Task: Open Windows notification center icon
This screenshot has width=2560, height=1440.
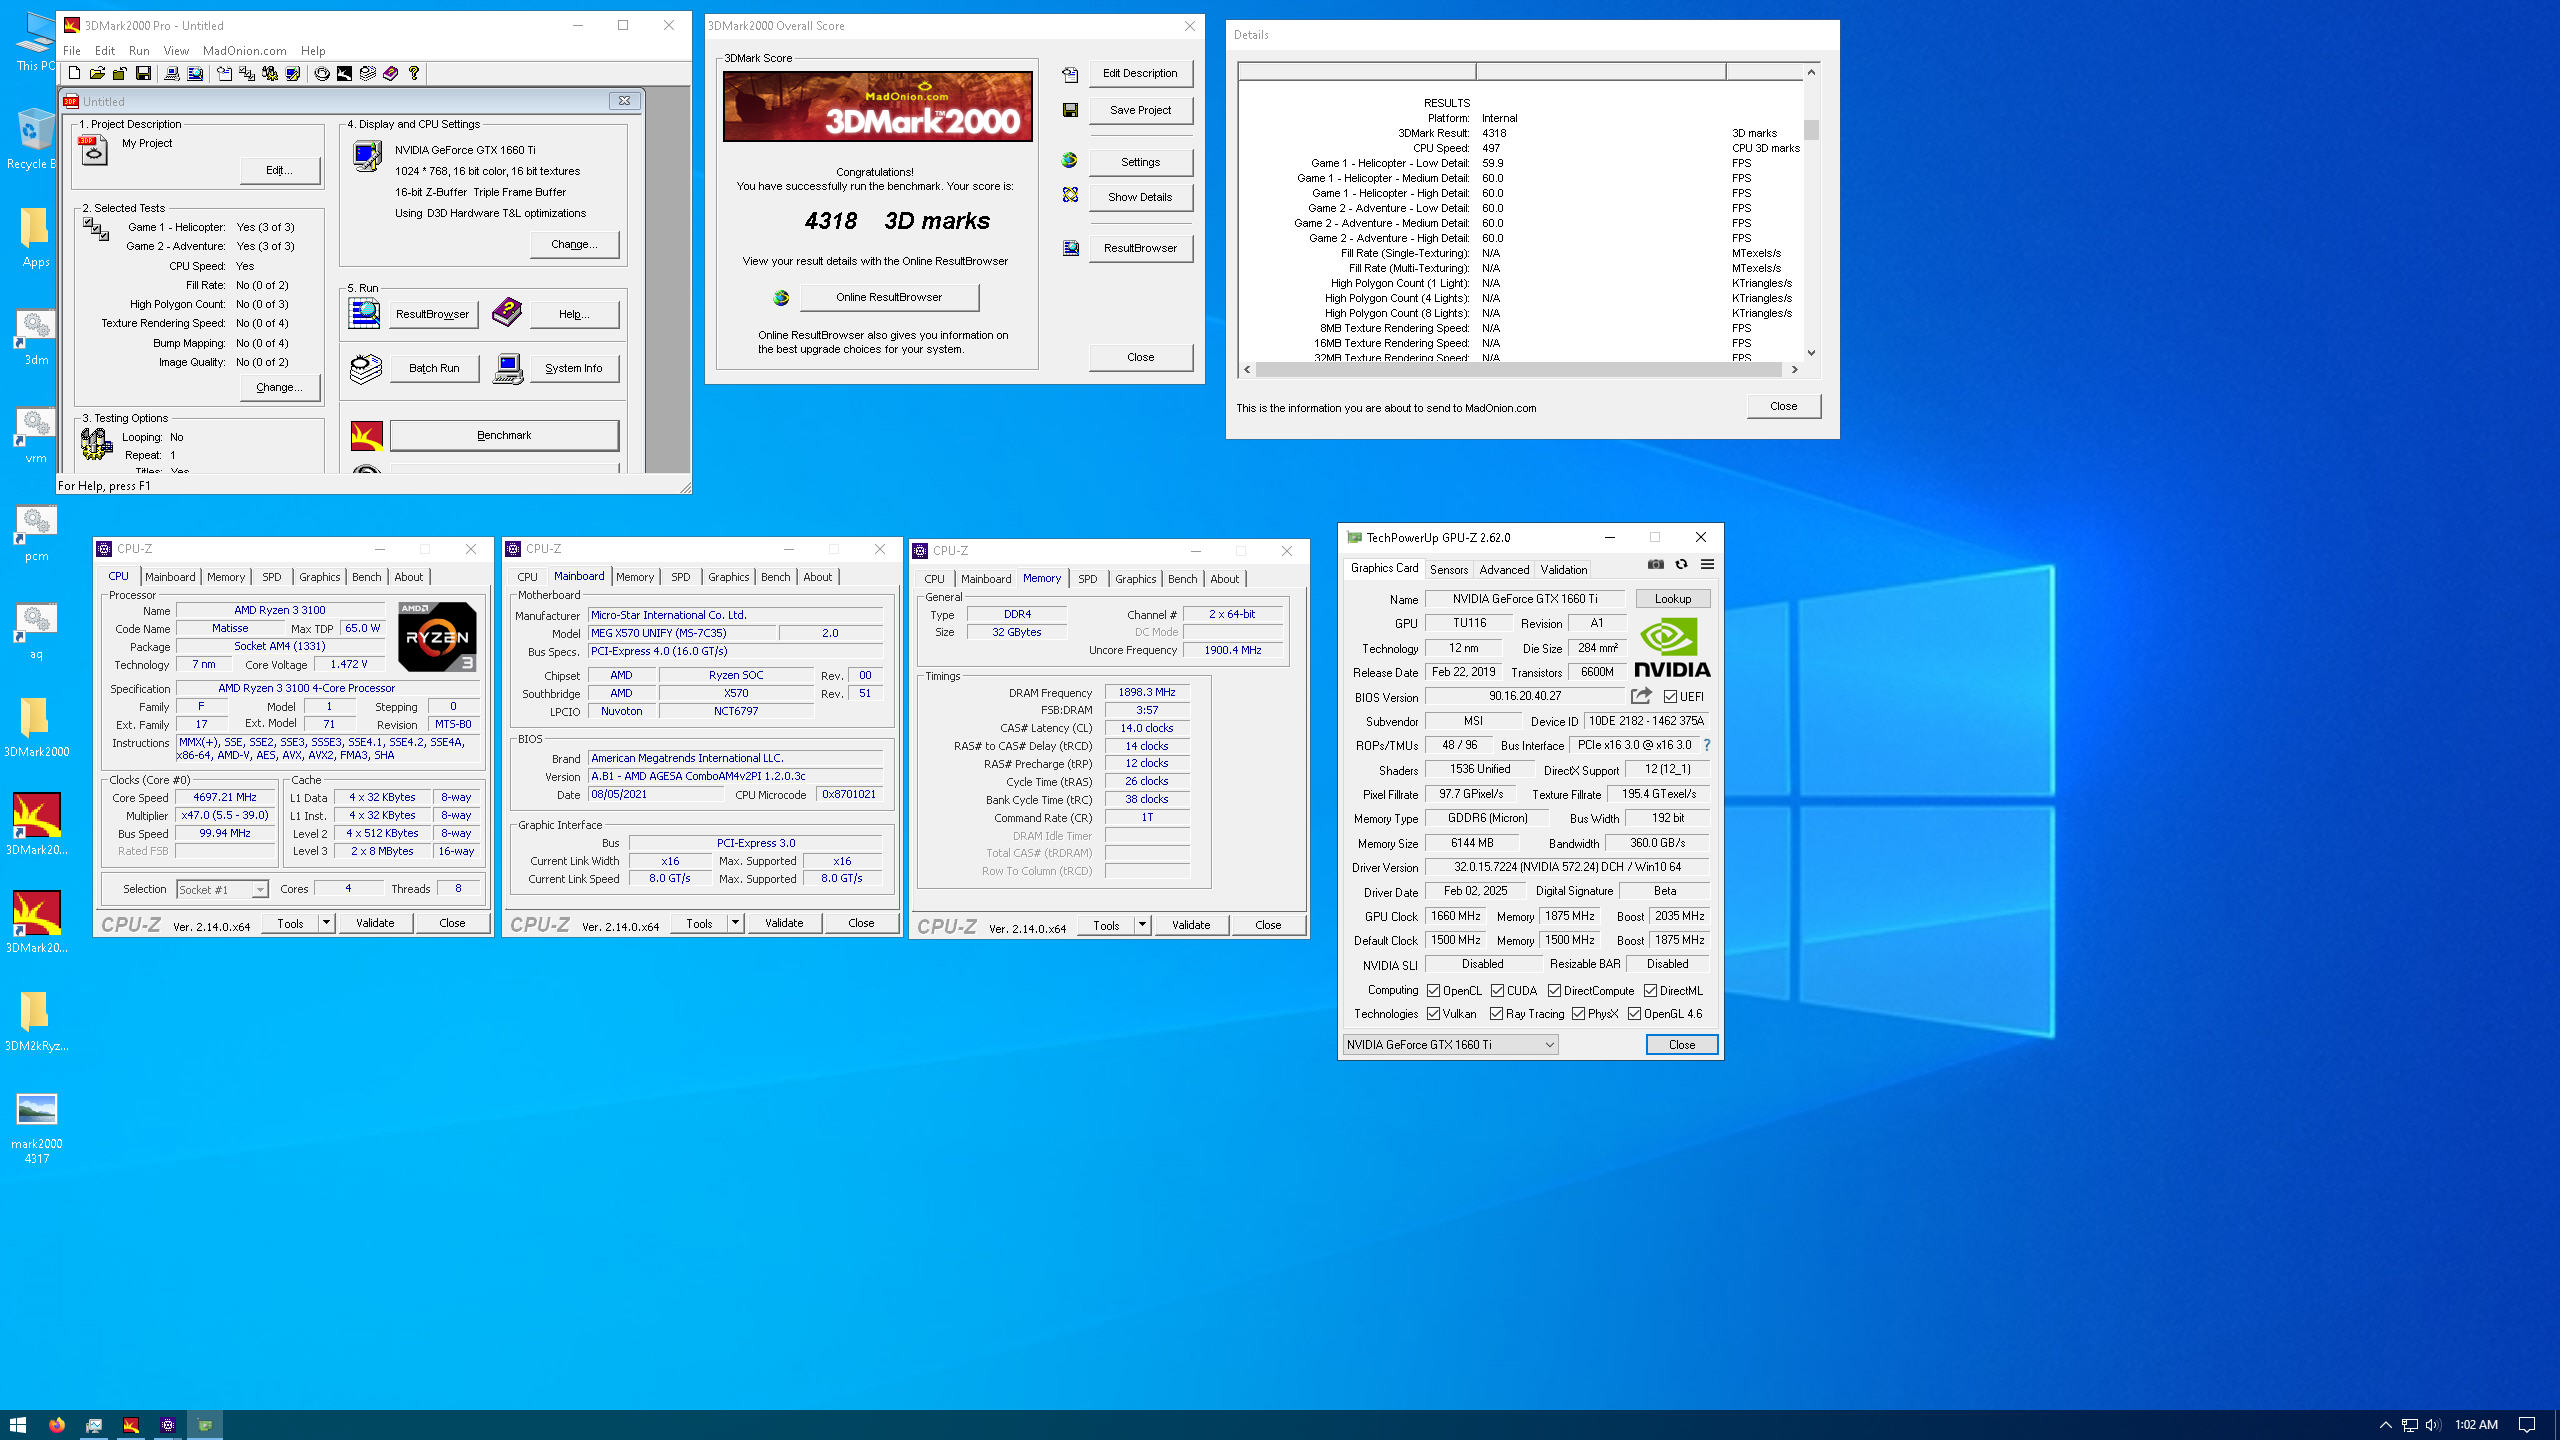Action: tap(2527, 1425)
